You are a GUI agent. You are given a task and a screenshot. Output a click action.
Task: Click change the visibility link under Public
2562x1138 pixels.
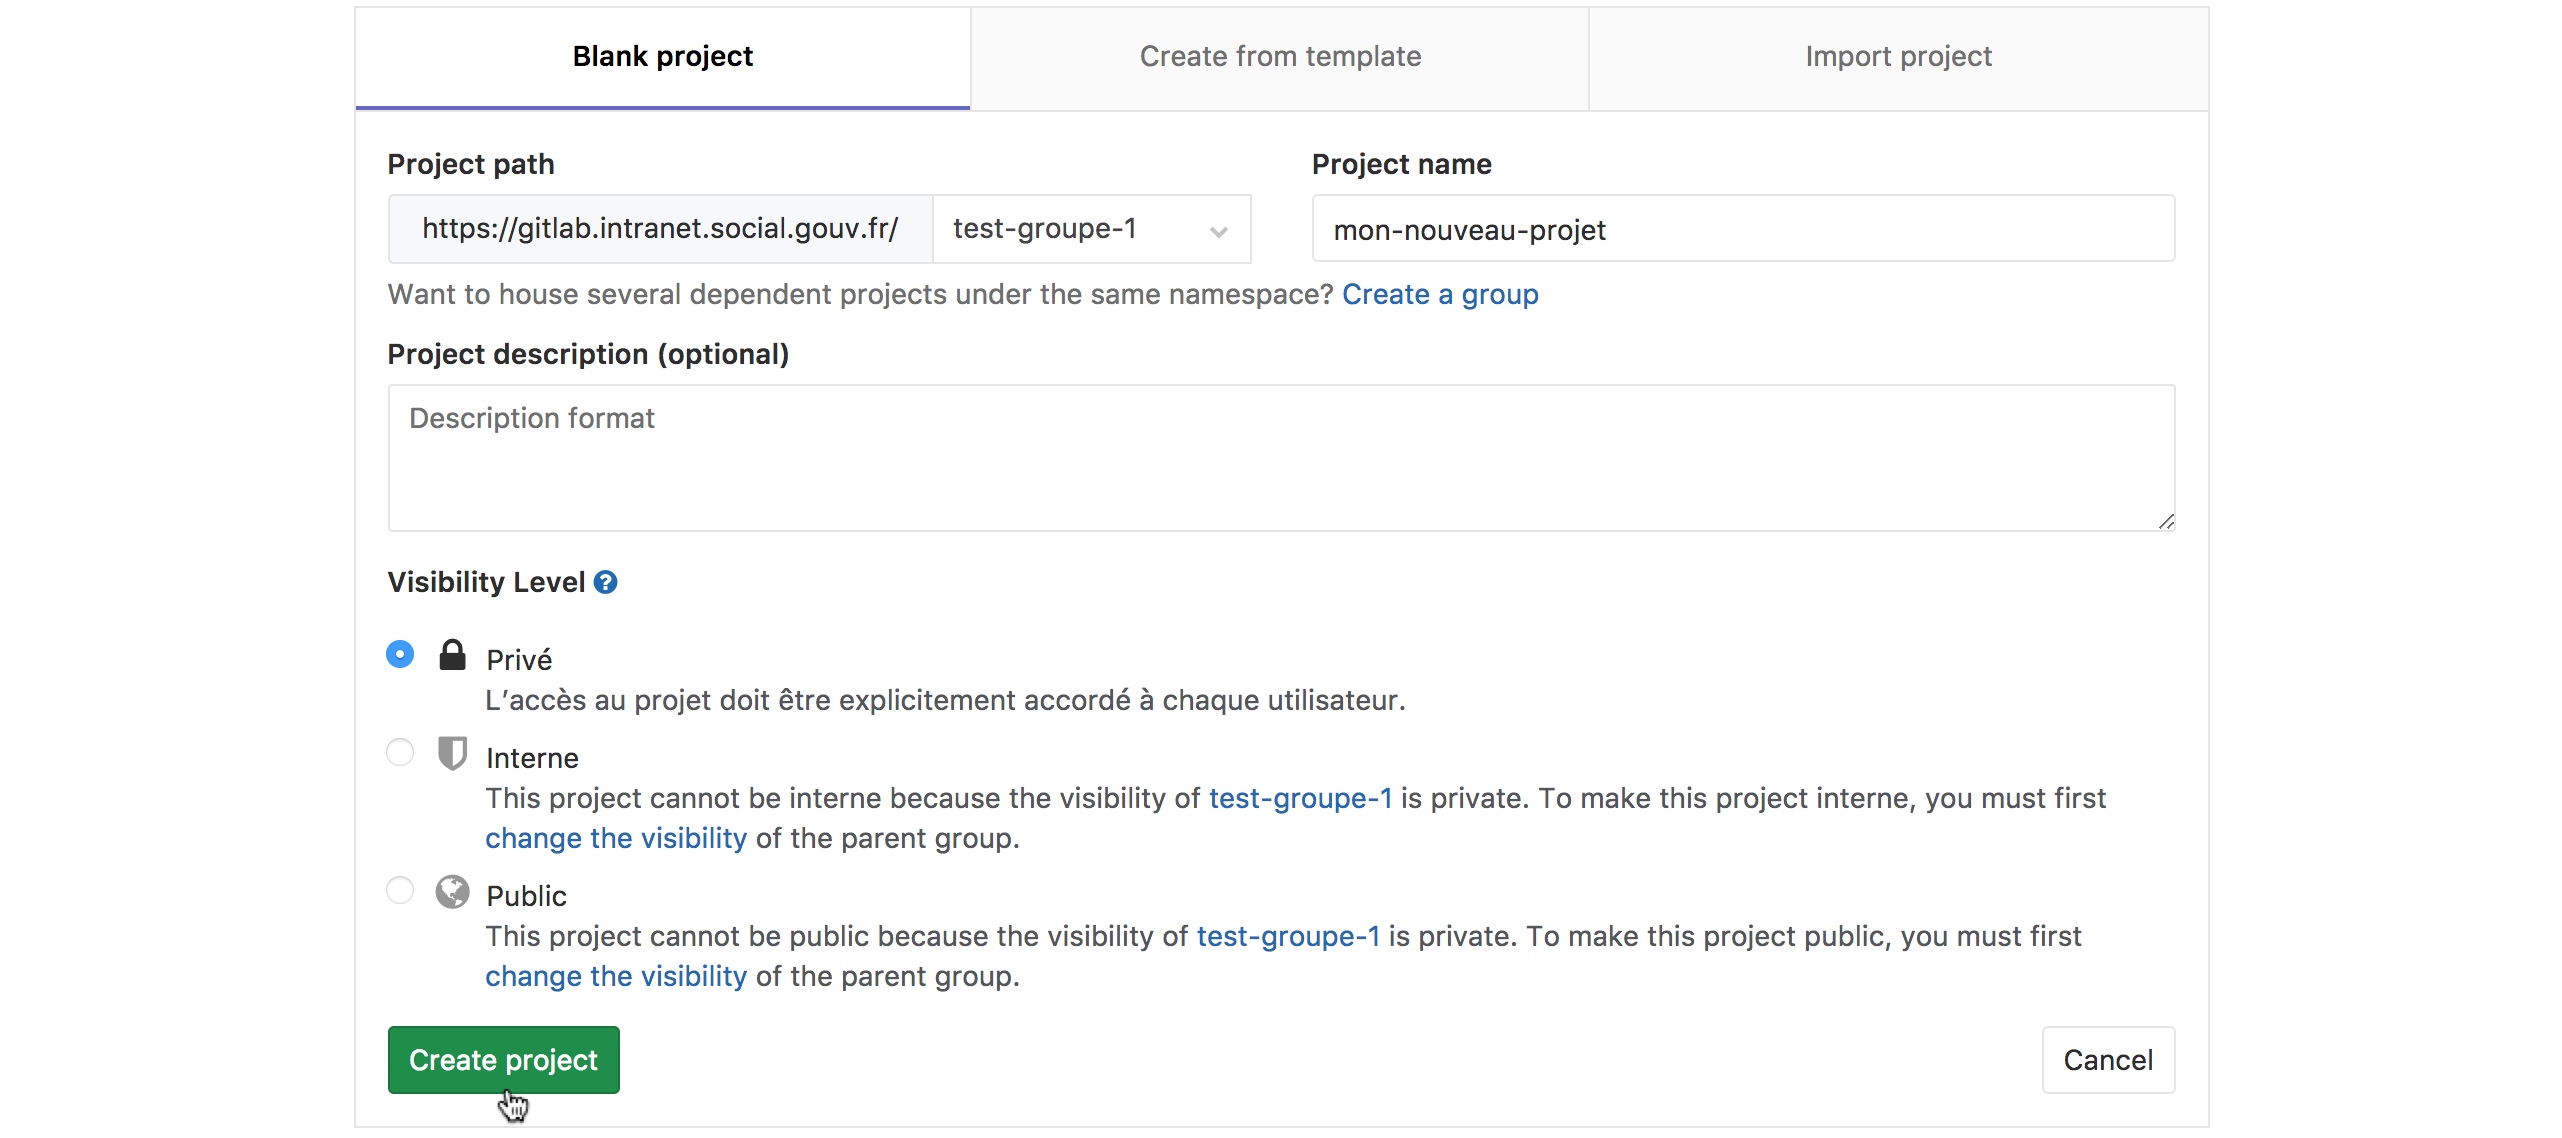[x=615, y=976]
